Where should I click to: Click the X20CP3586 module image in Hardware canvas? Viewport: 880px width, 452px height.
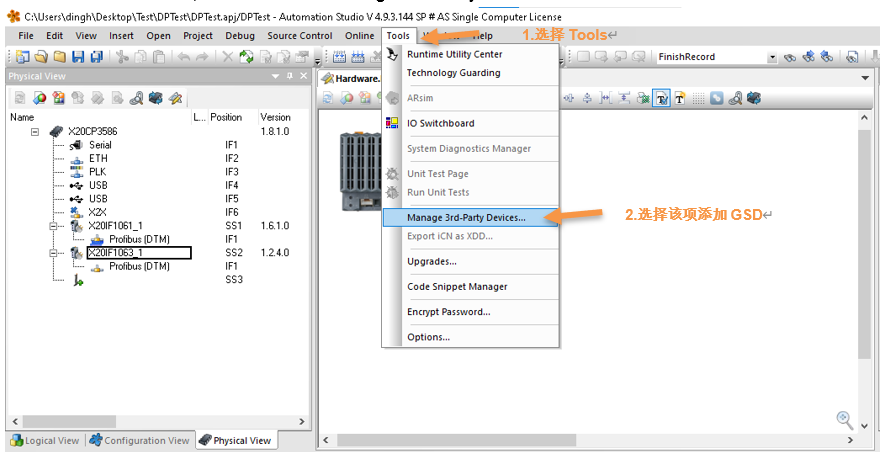(359, 171)
